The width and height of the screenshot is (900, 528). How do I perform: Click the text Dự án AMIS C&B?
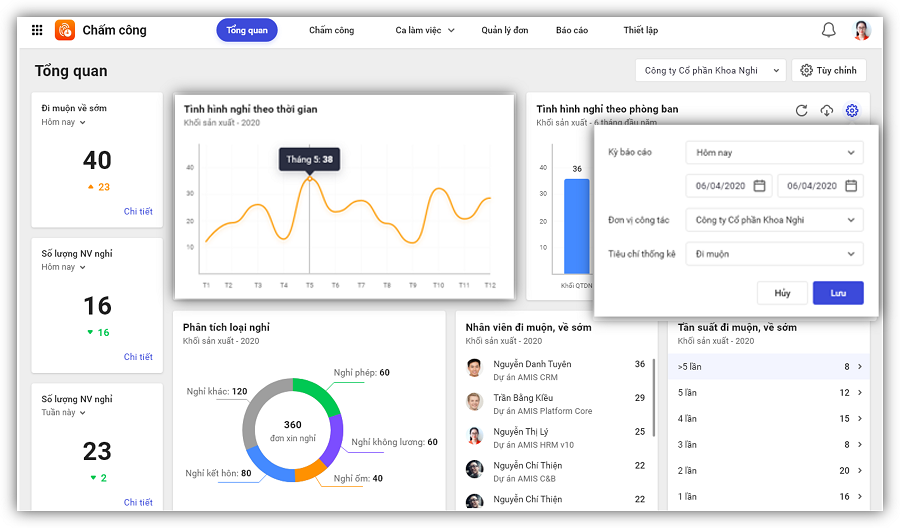pos(524,479)
